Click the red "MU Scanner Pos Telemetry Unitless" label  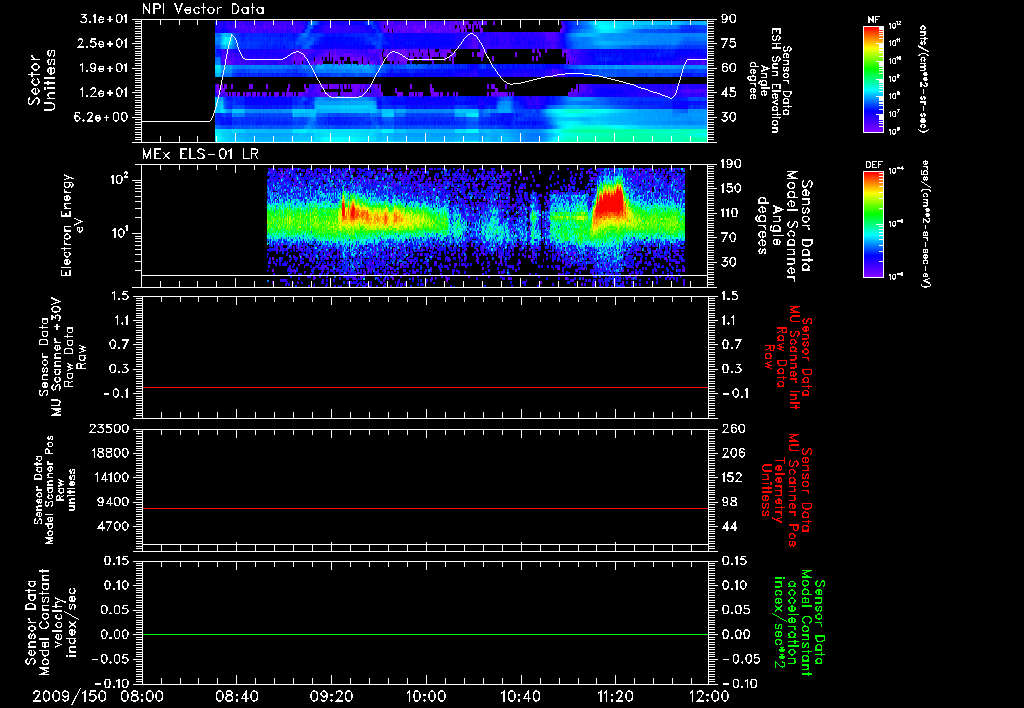click(x=786, y=490)
